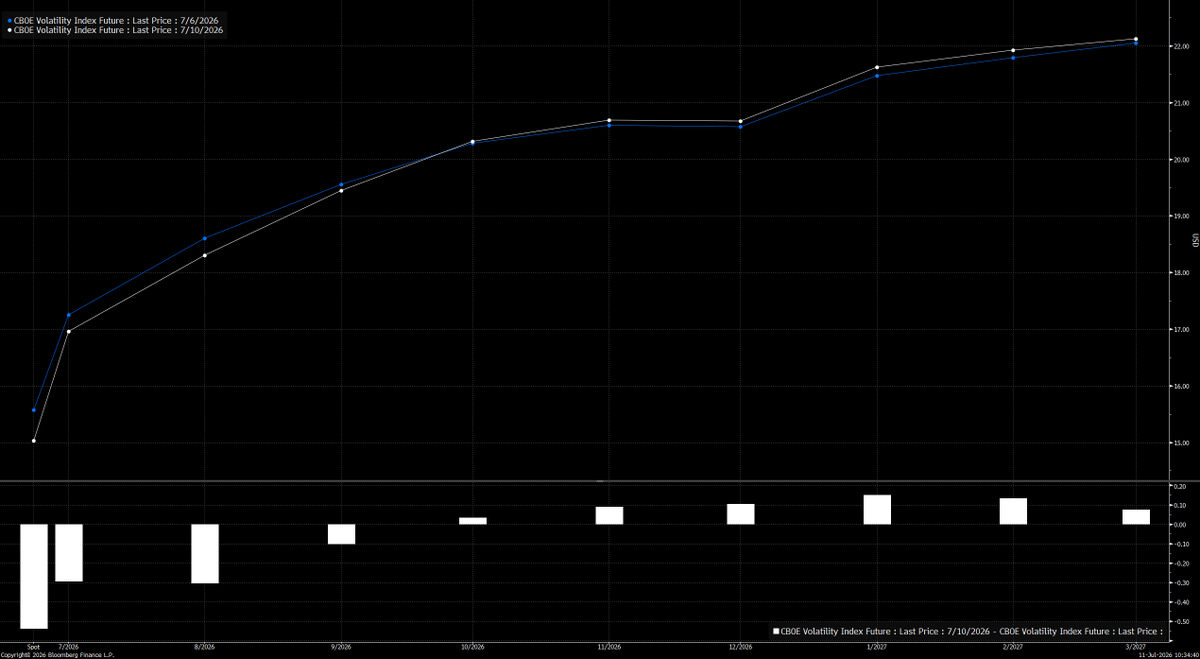Click the 7/2026 spread bar
The image size is (1200, 659).
[x=69, y=553]
